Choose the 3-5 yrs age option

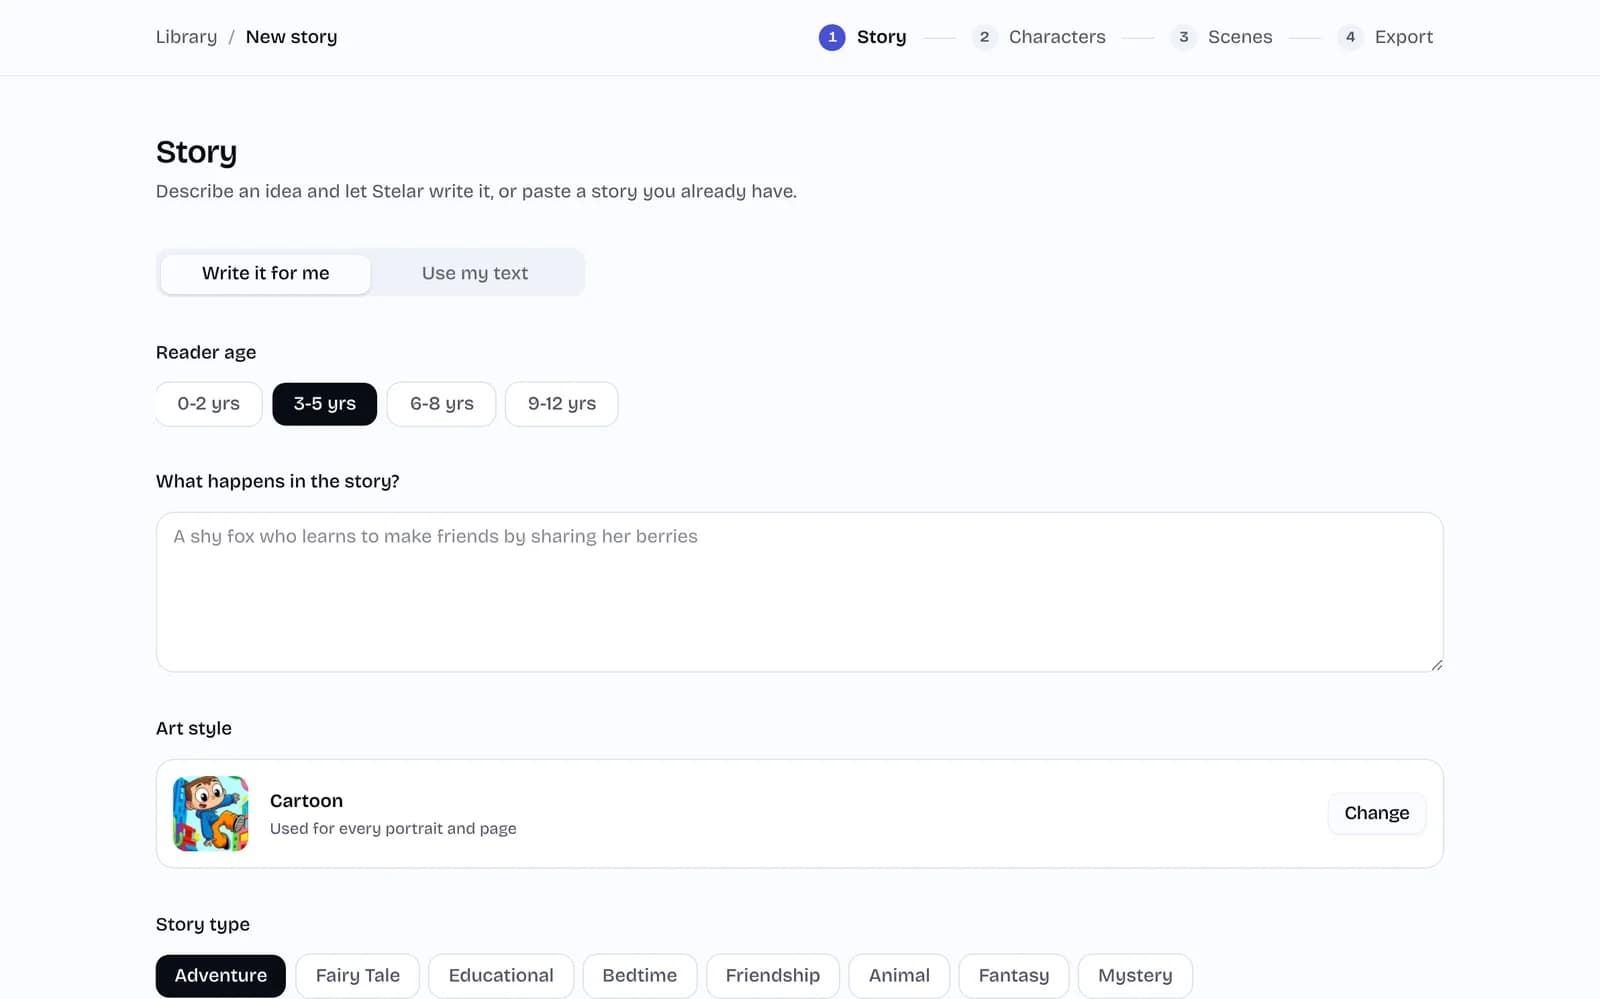click(x=325, y=404)
